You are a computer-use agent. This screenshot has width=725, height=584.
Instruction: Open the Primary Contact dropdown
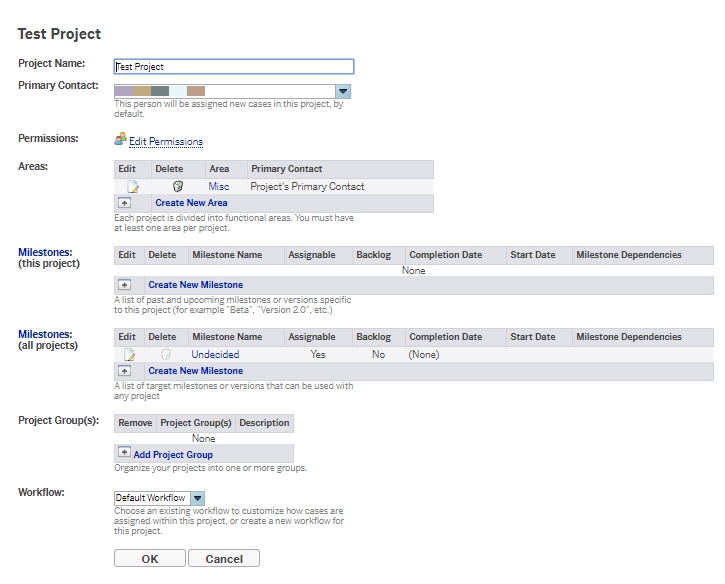click(342, 91)
